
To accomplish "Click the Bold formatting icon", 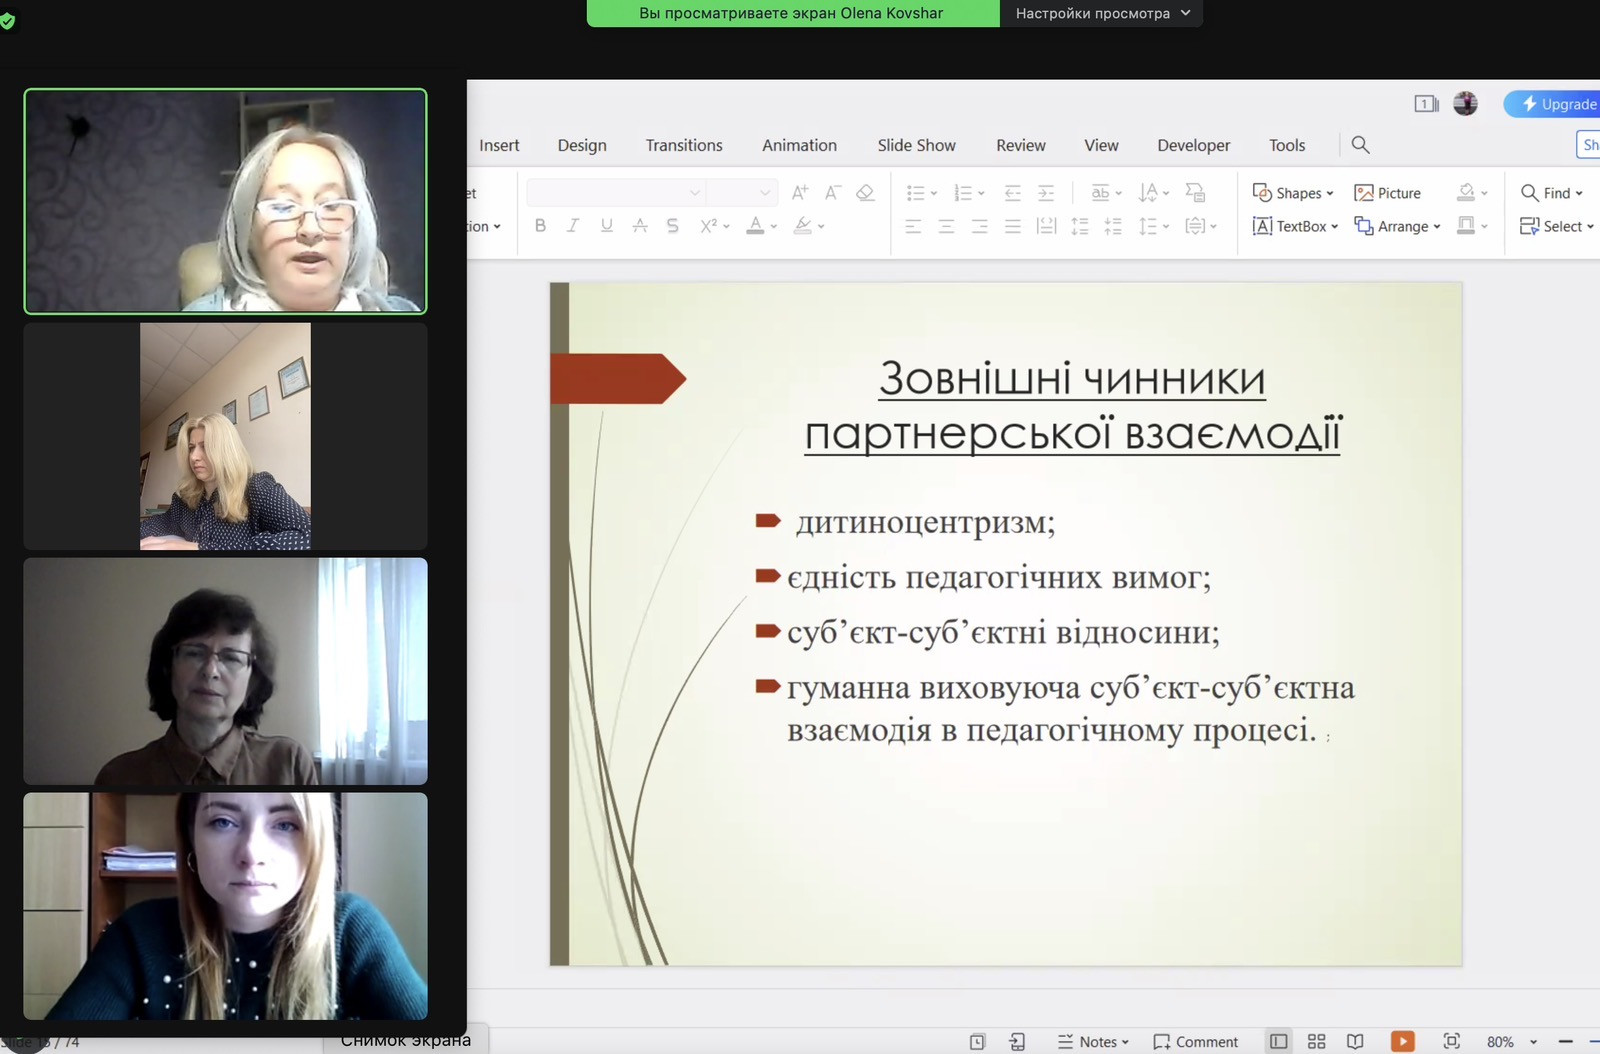I will point(540,226).
